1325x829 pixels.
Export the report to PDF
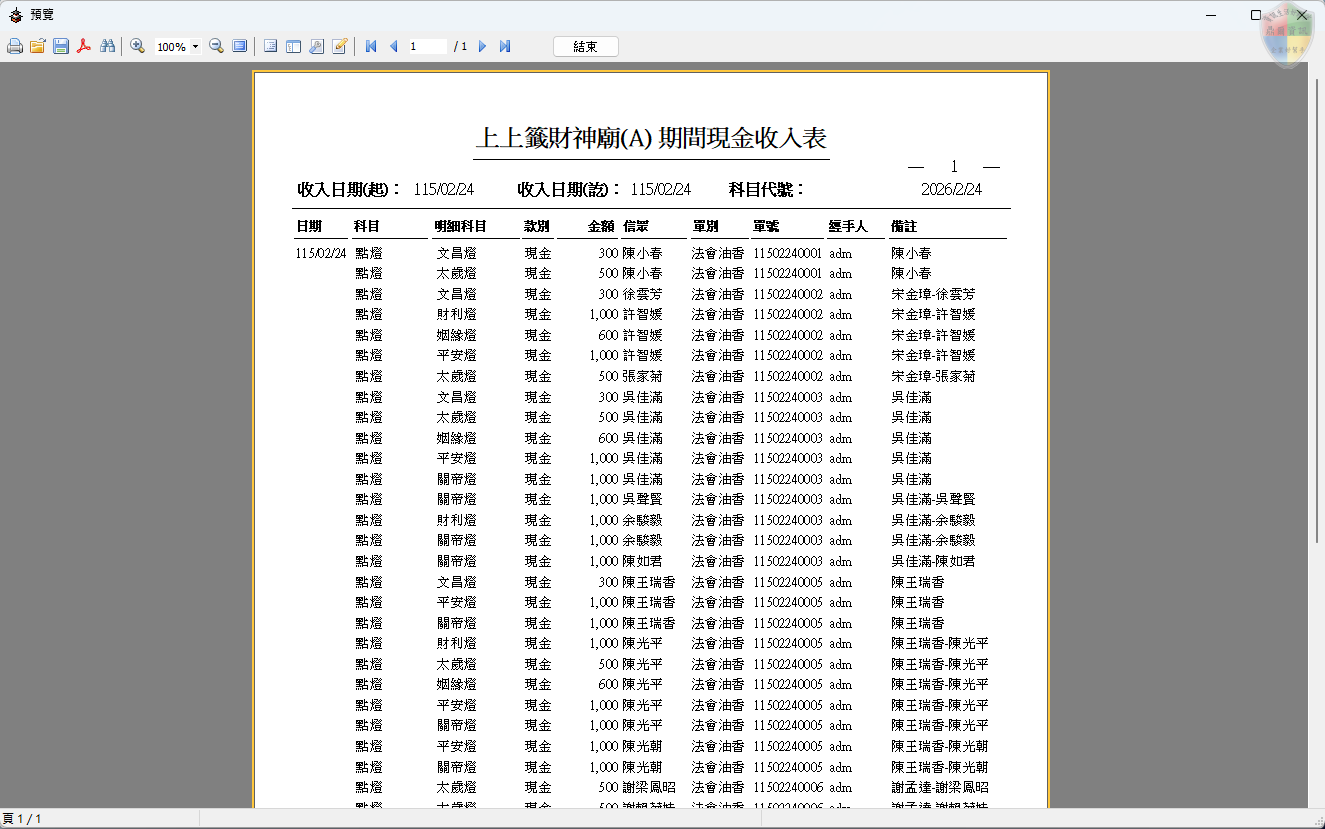(x=84, y=46)
